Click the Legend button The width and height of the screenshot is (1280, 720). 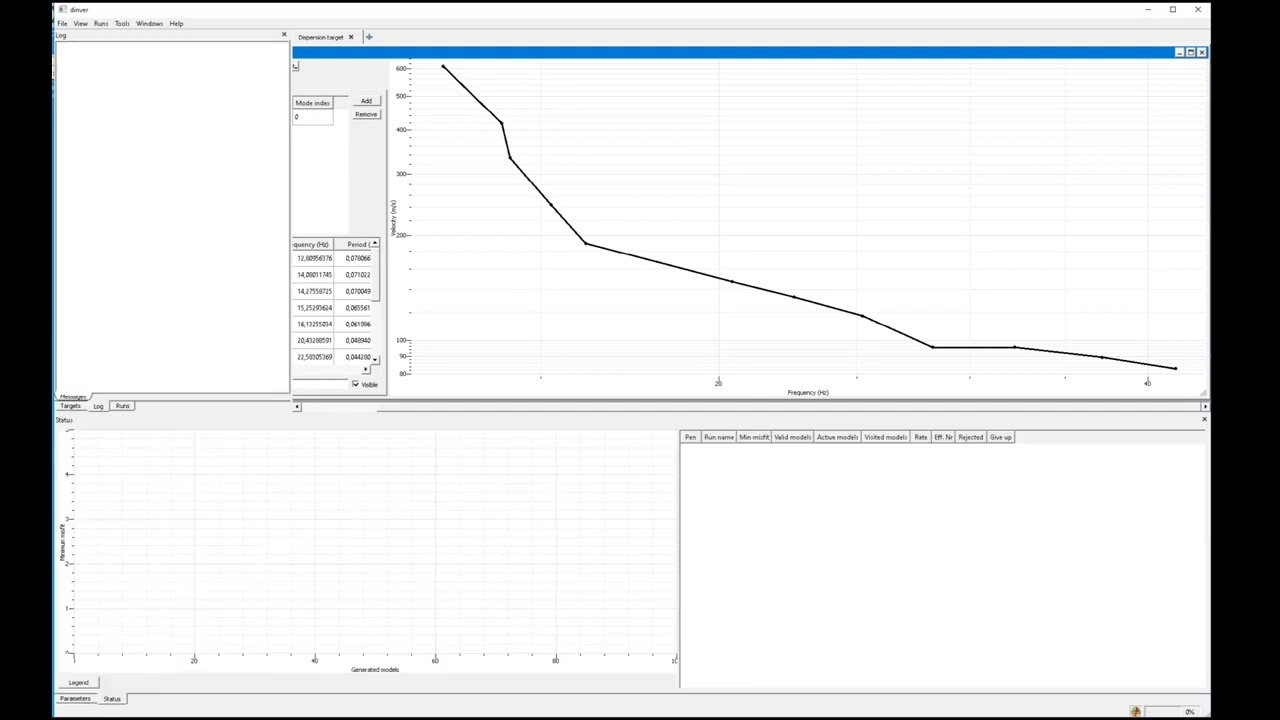[x=78, y=683]
